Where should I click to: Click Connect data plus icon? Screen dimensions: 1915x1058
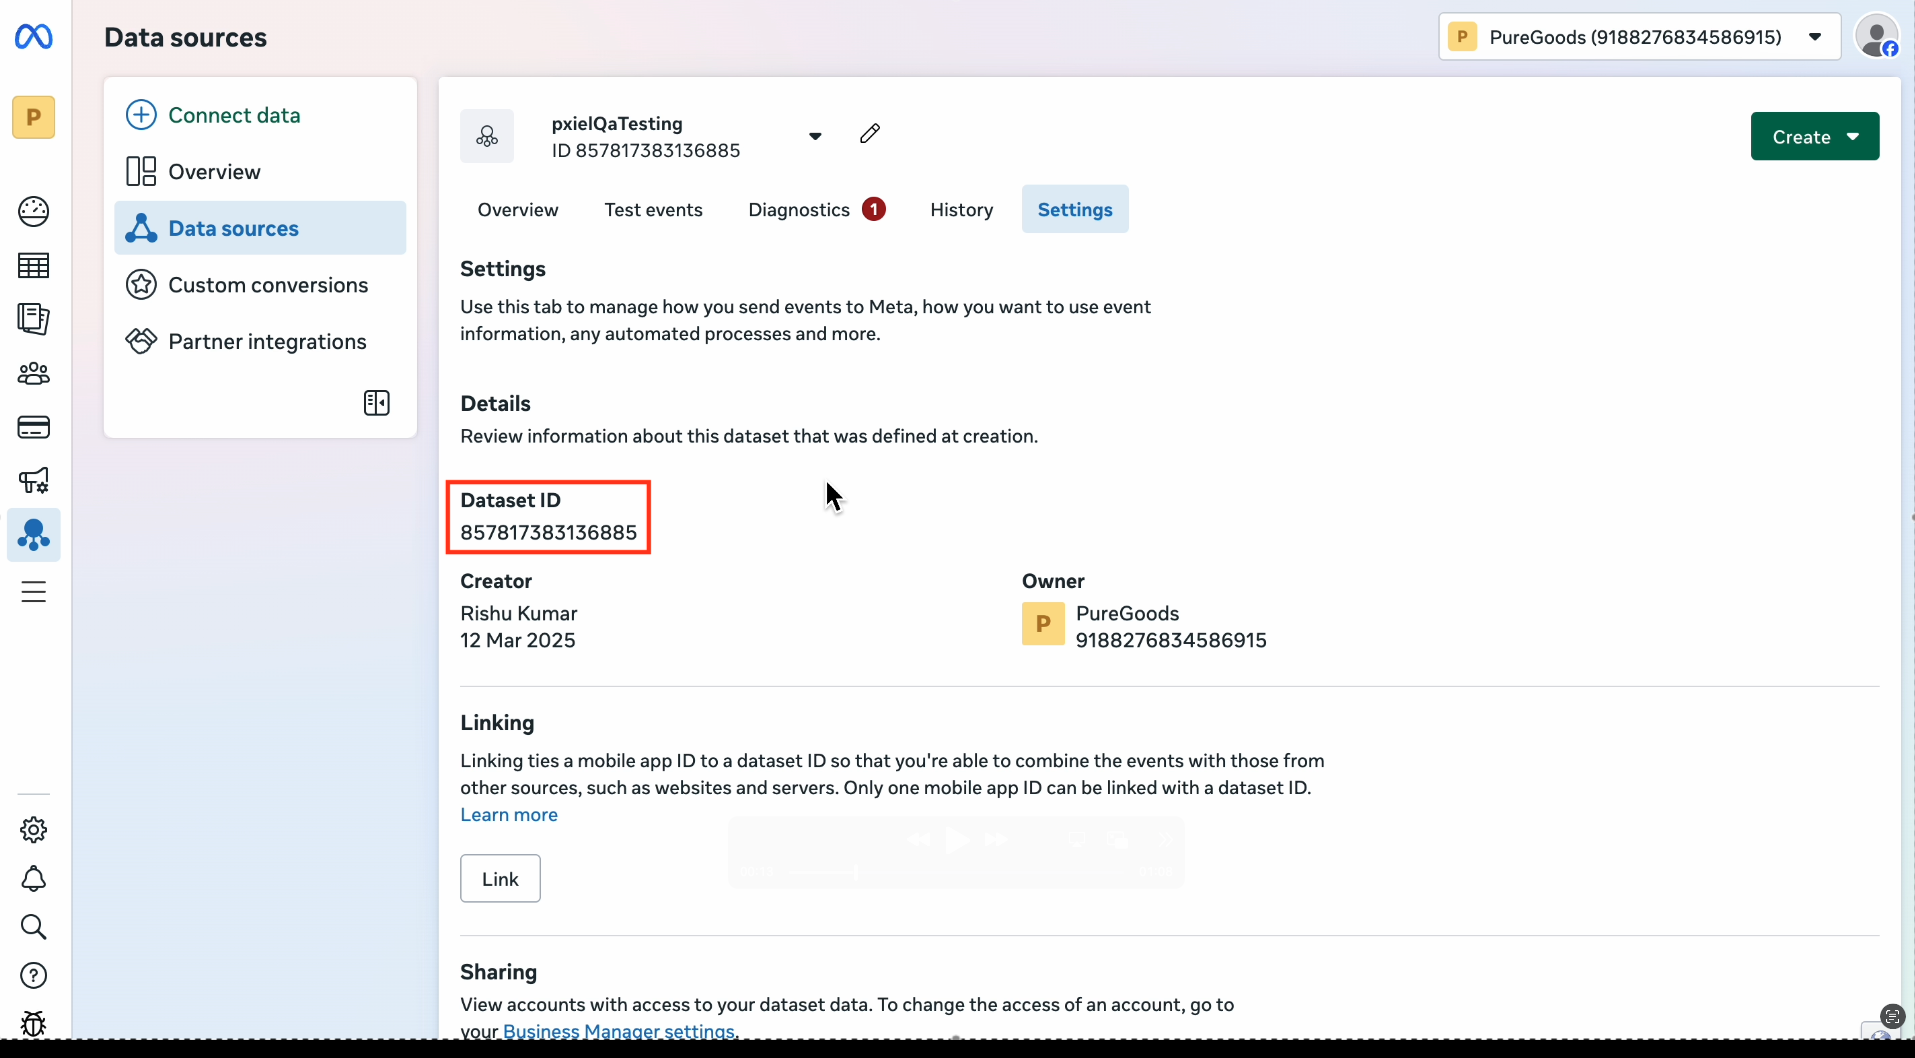(x=141, y=115)
